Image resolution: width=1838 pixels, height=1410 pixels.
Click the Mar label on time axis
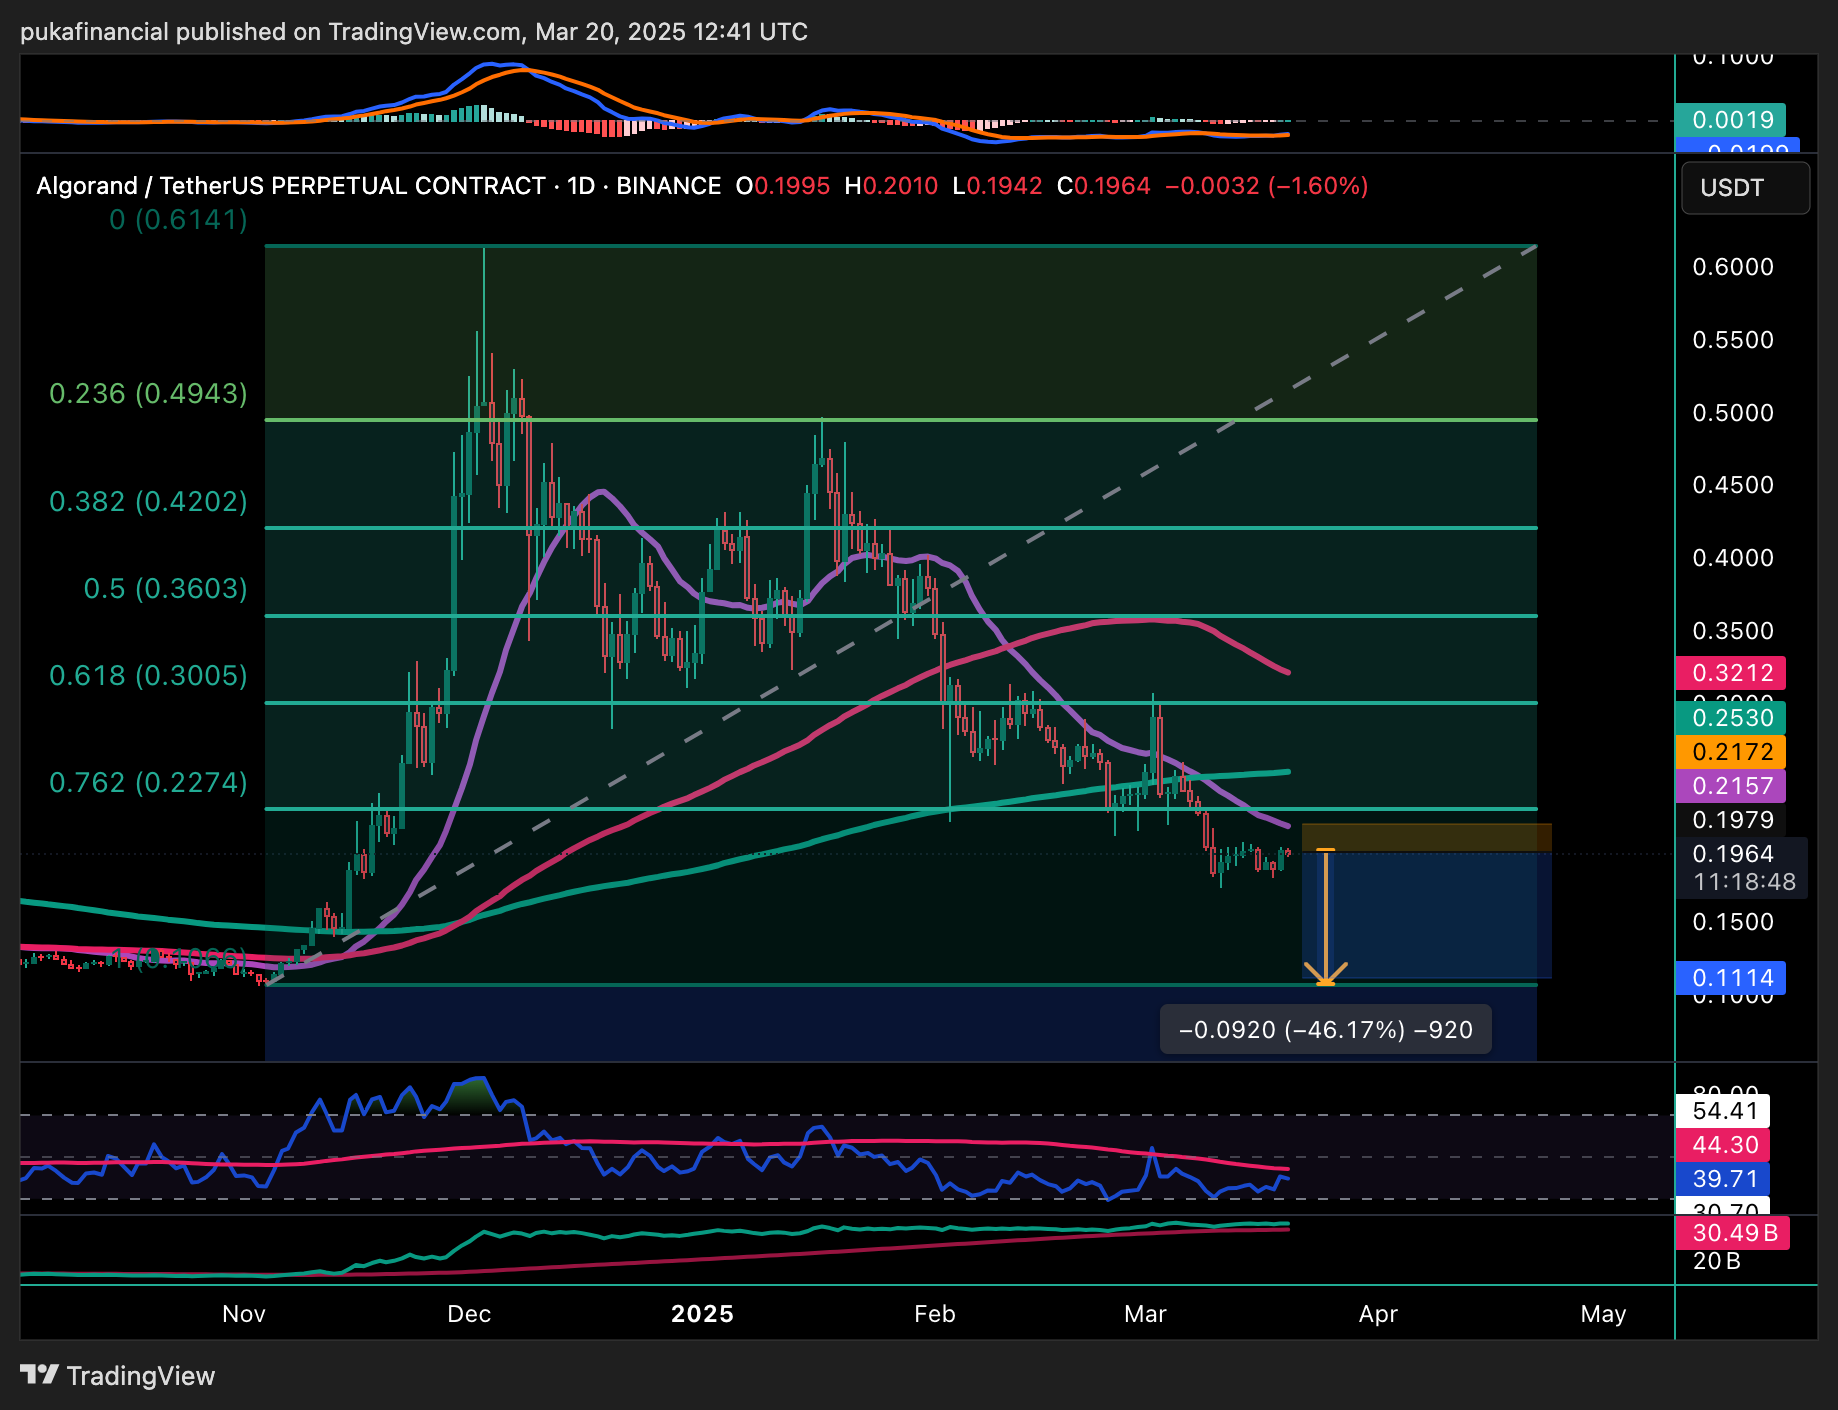[x=1145, y=1314]
